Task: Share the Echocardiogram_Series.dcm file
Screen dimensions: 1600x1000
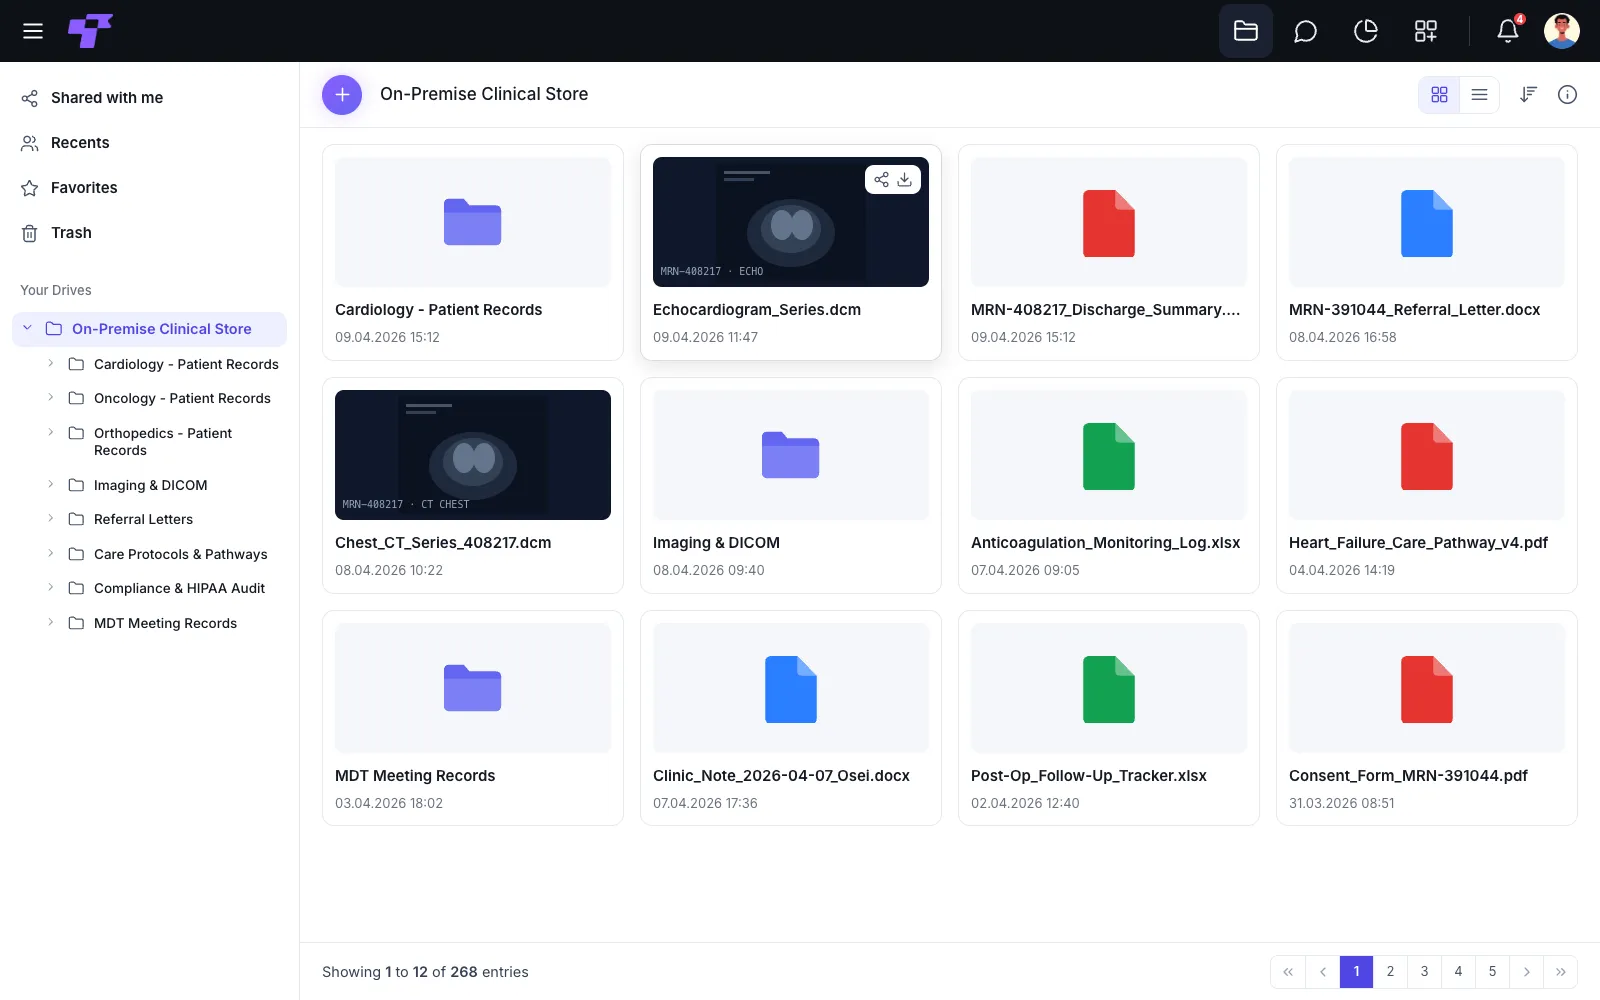Action: [881, 180]
